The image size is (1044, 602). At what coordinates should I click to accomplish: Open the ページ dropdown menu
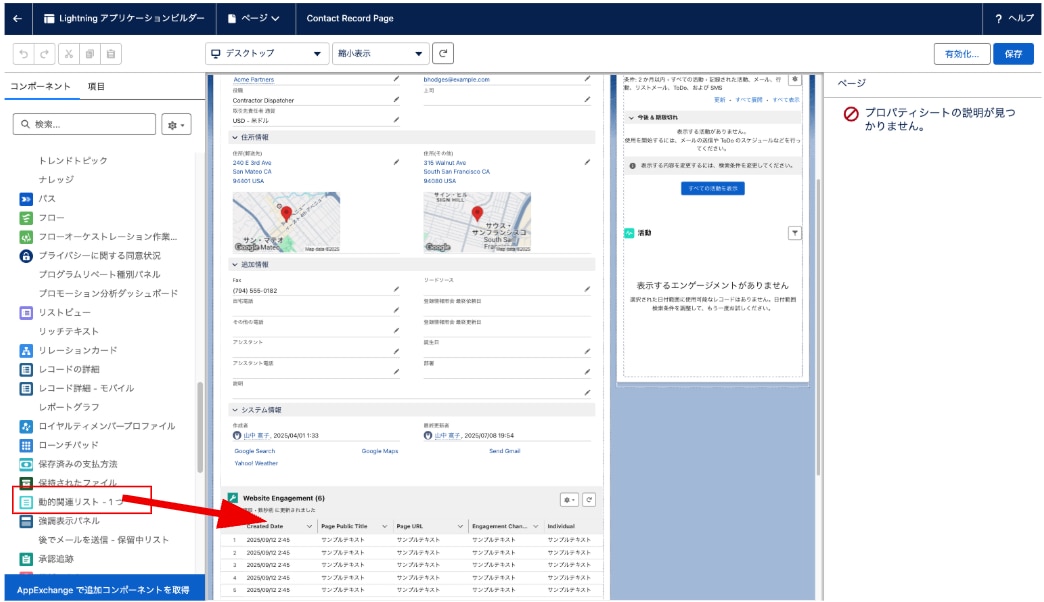(254, 18)
